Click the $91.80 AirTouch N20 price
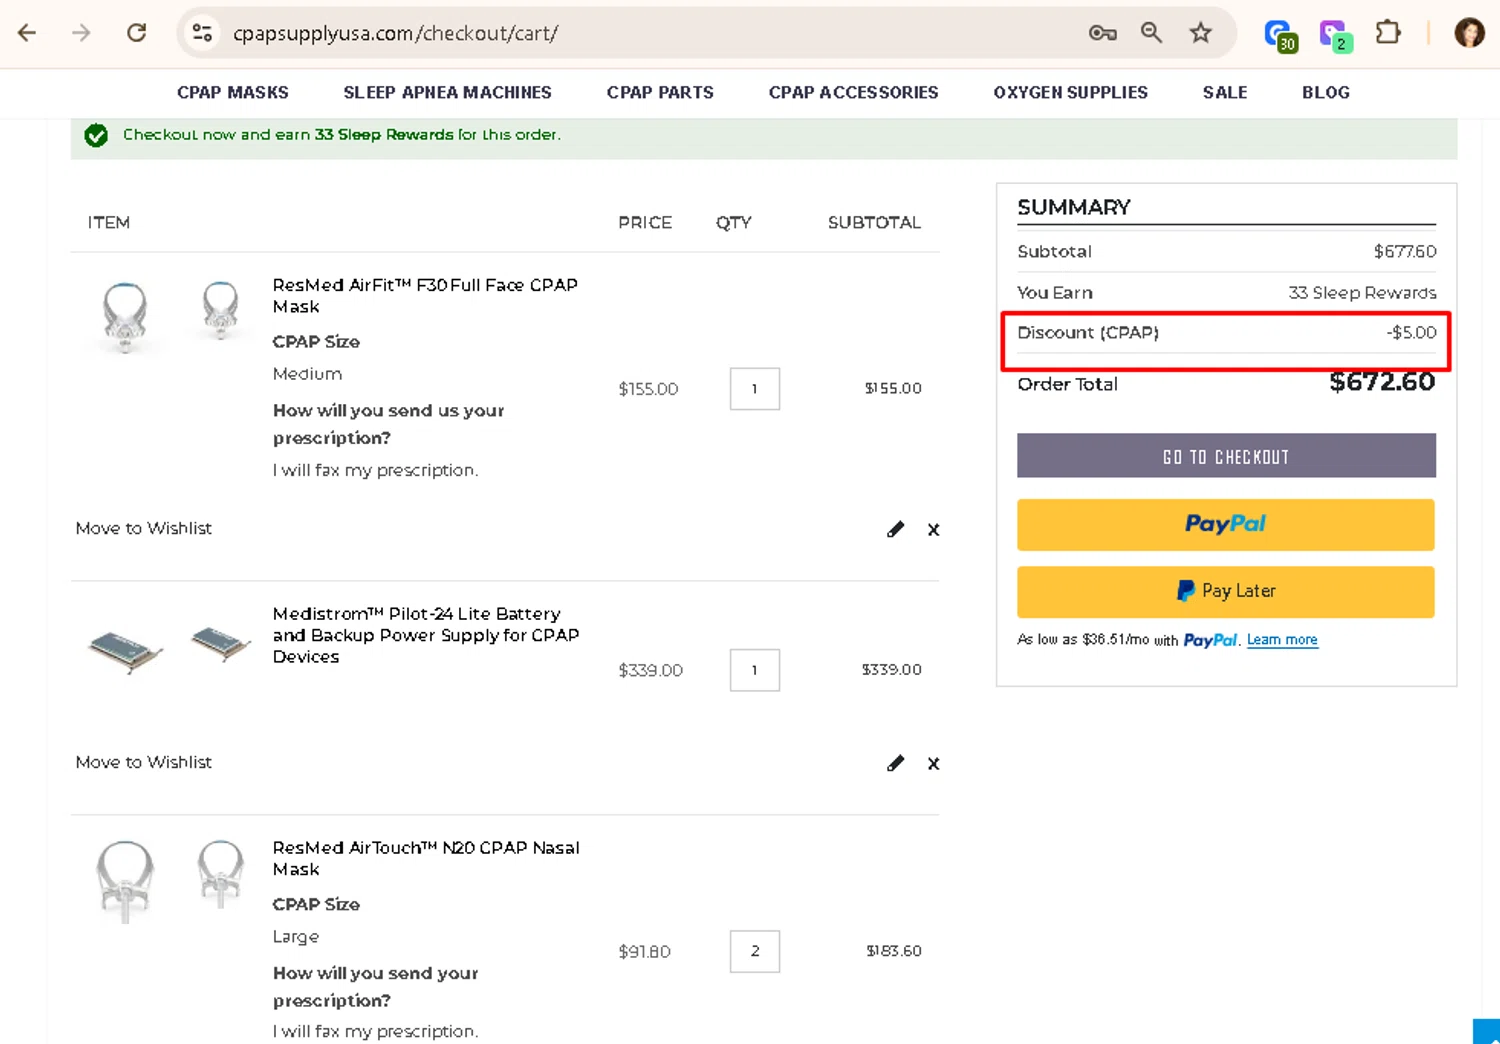The height and width of the screenshot is (1044, 1500). point(644,951)
